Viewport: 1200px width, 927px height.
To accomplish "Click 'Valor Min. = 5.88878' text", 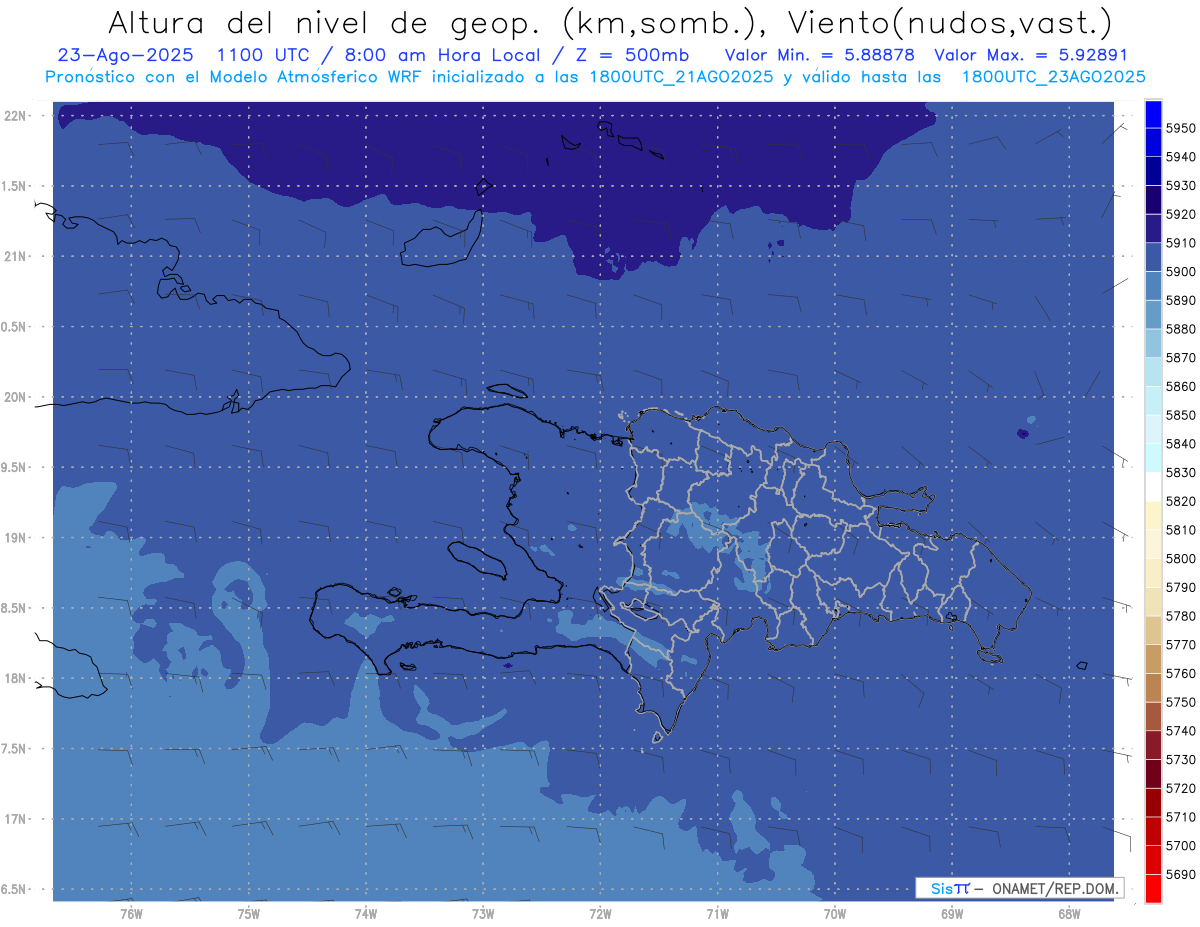I will coord(819,54).
